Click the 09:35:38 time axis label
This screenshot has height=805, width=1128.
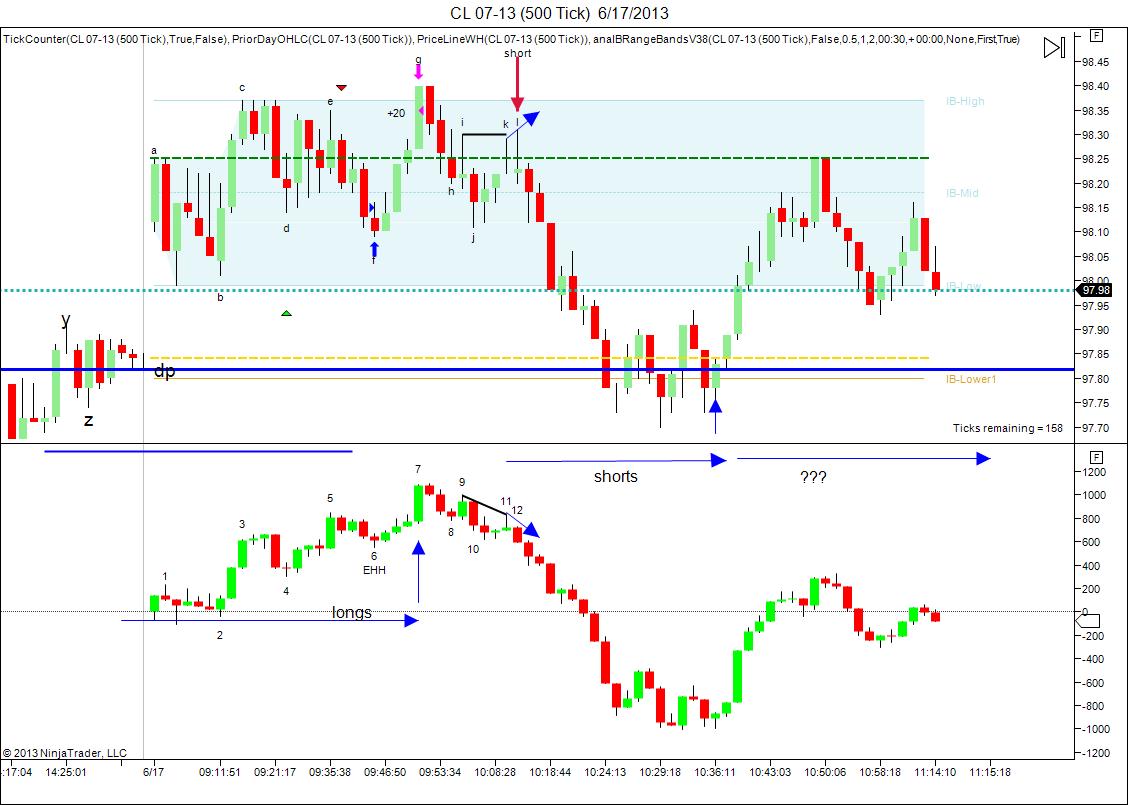point(330,772)
